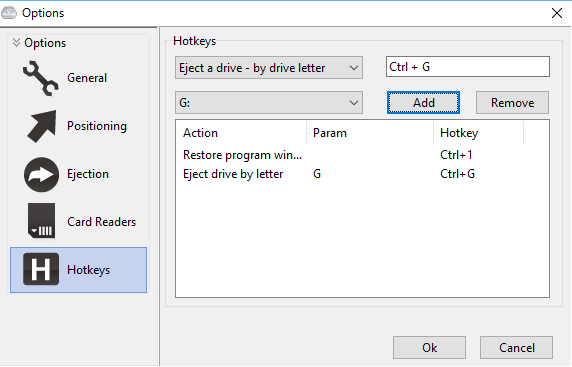Click the Hotkeys H icon

(41, 269)
